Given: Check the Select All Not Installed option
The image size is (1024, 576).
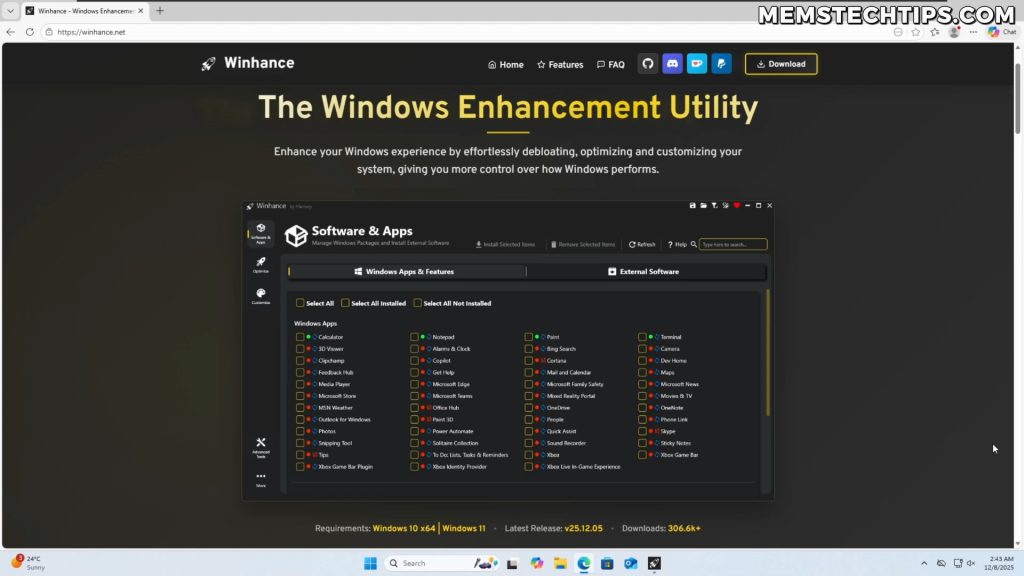Looking at the screenshot, I should (x=416, y=303).
